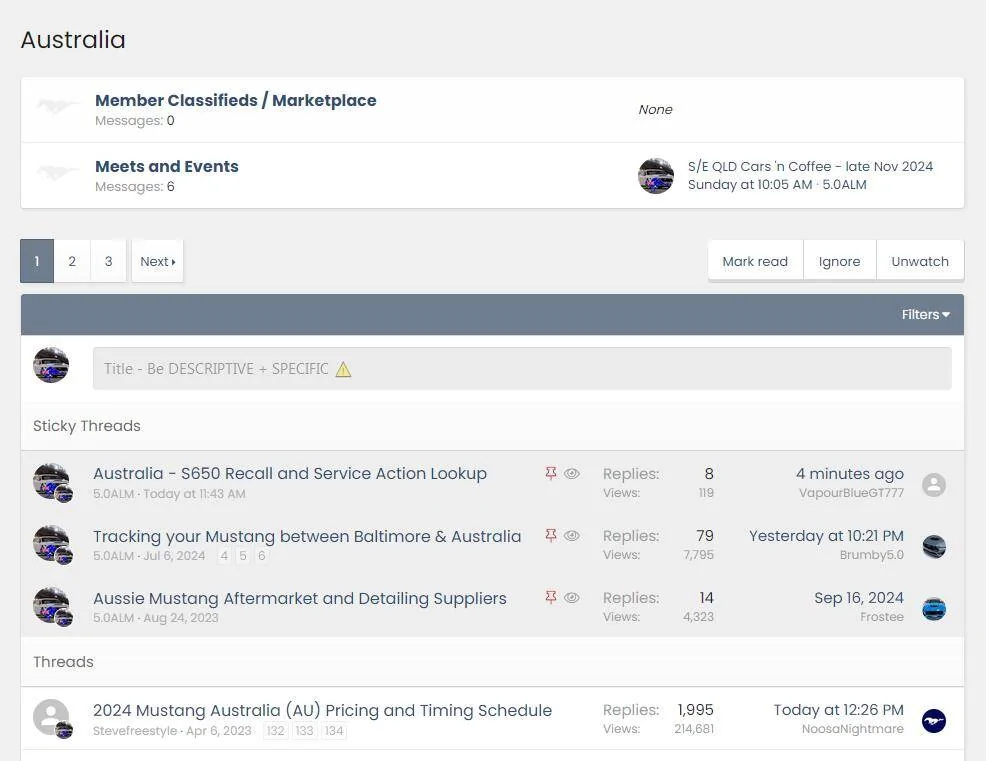Select 'Sticky Threads' section heading text
The image size is (986, 761).
[x=87, y=426]
